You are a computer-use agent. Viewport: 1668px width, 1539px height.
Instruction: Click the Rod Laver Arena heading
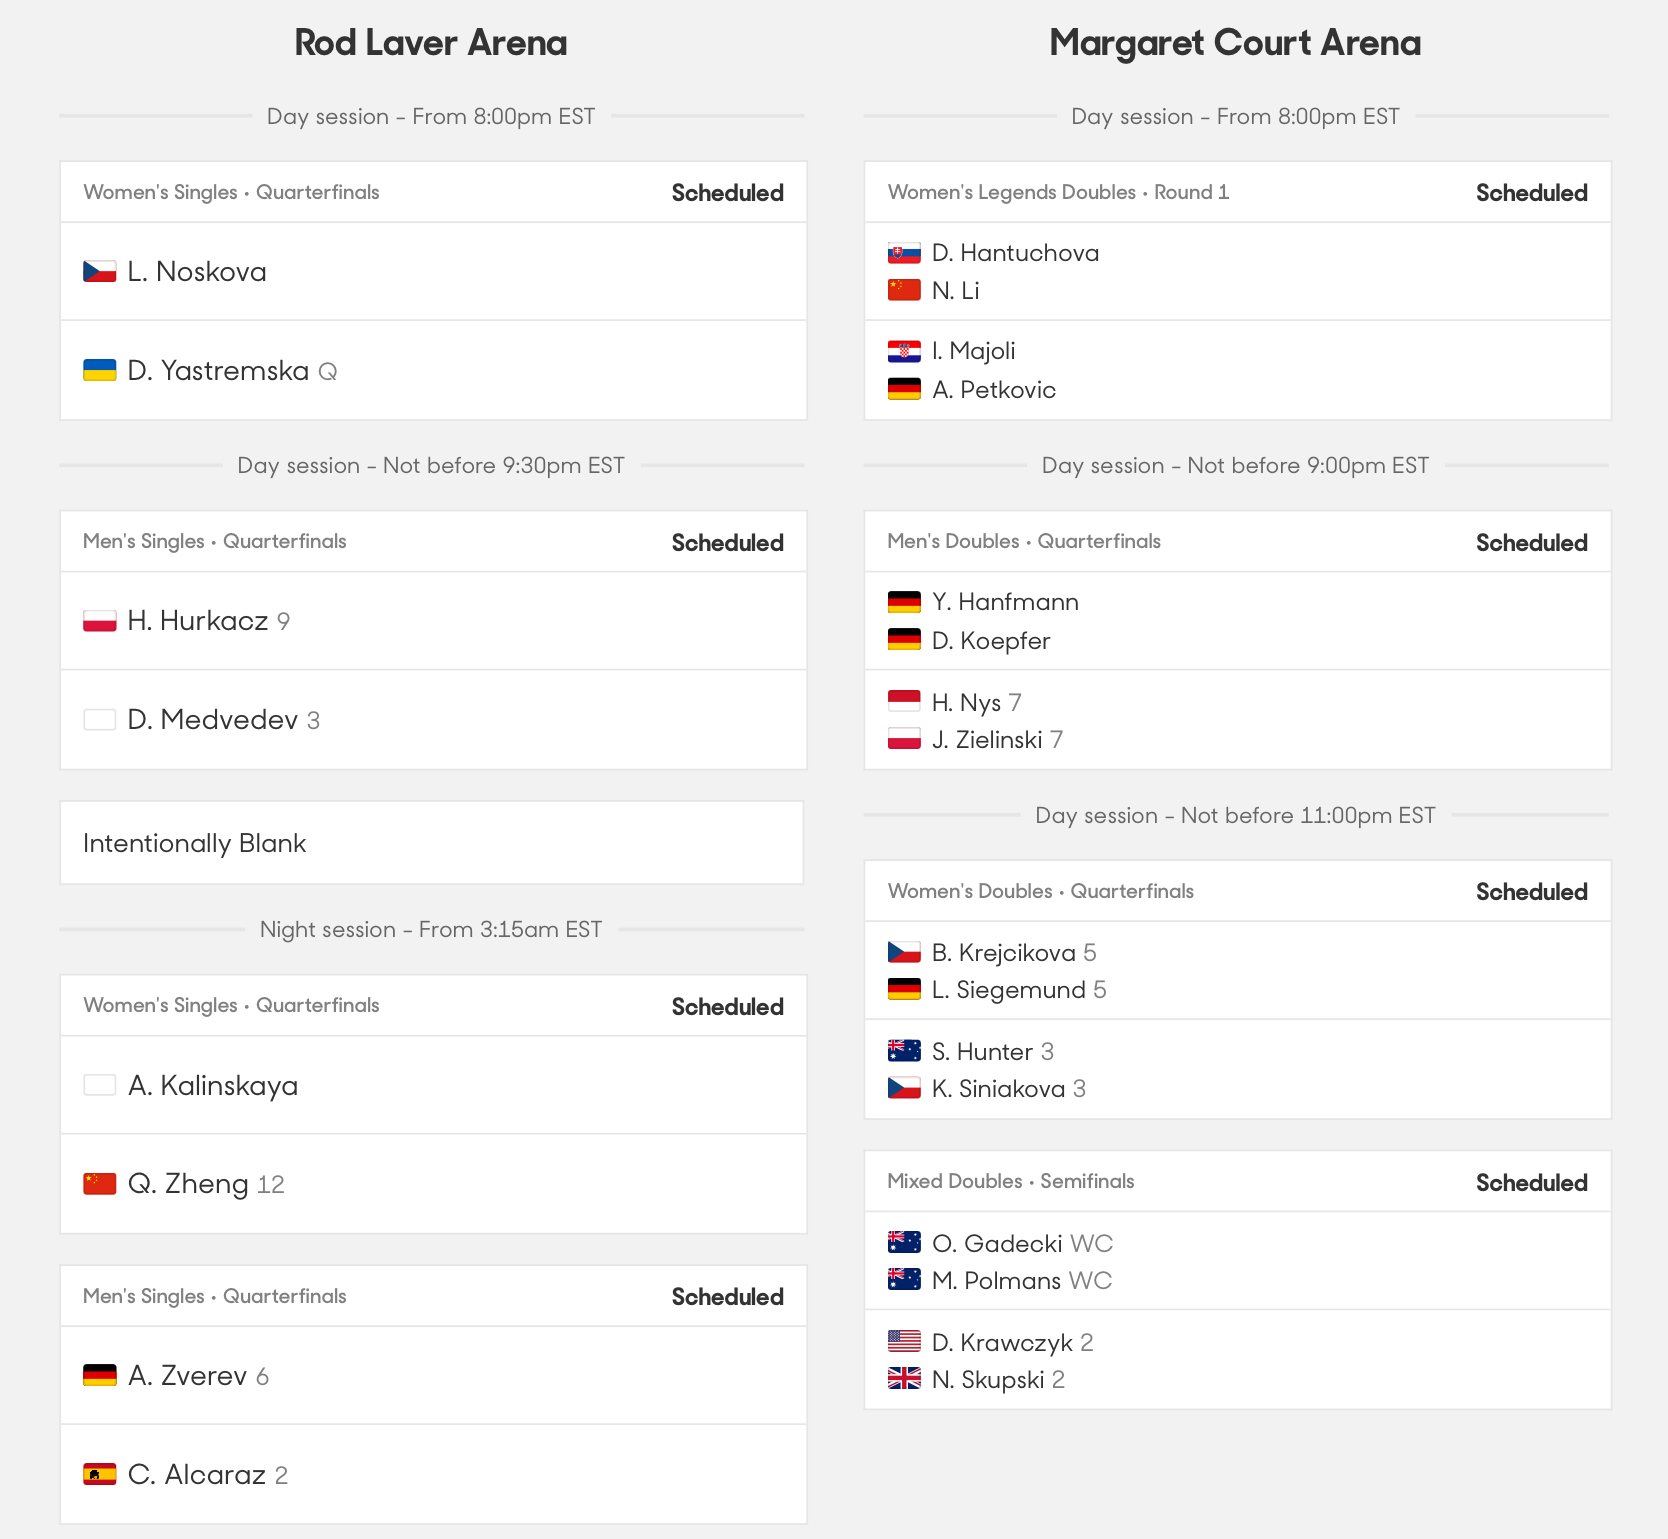click(431, 43)
